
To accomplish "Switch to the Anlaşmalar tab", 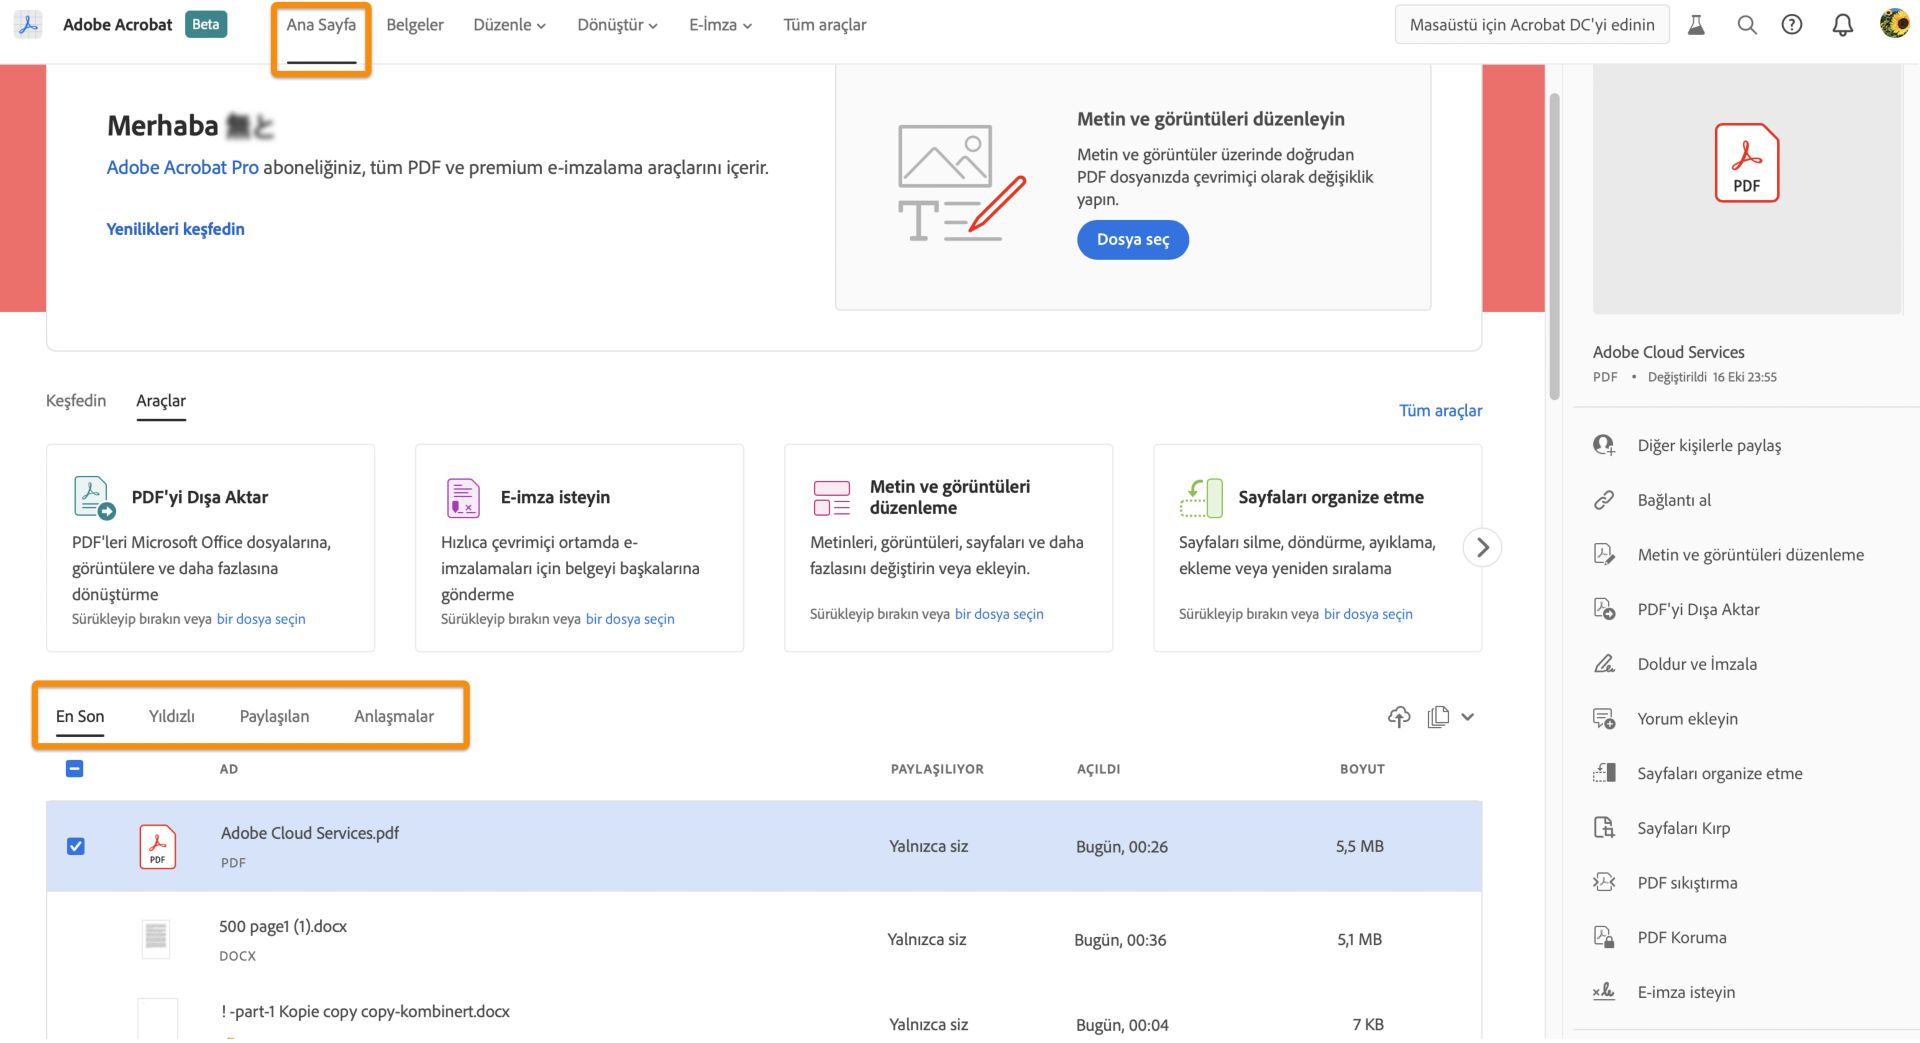I will pos(394,717).
